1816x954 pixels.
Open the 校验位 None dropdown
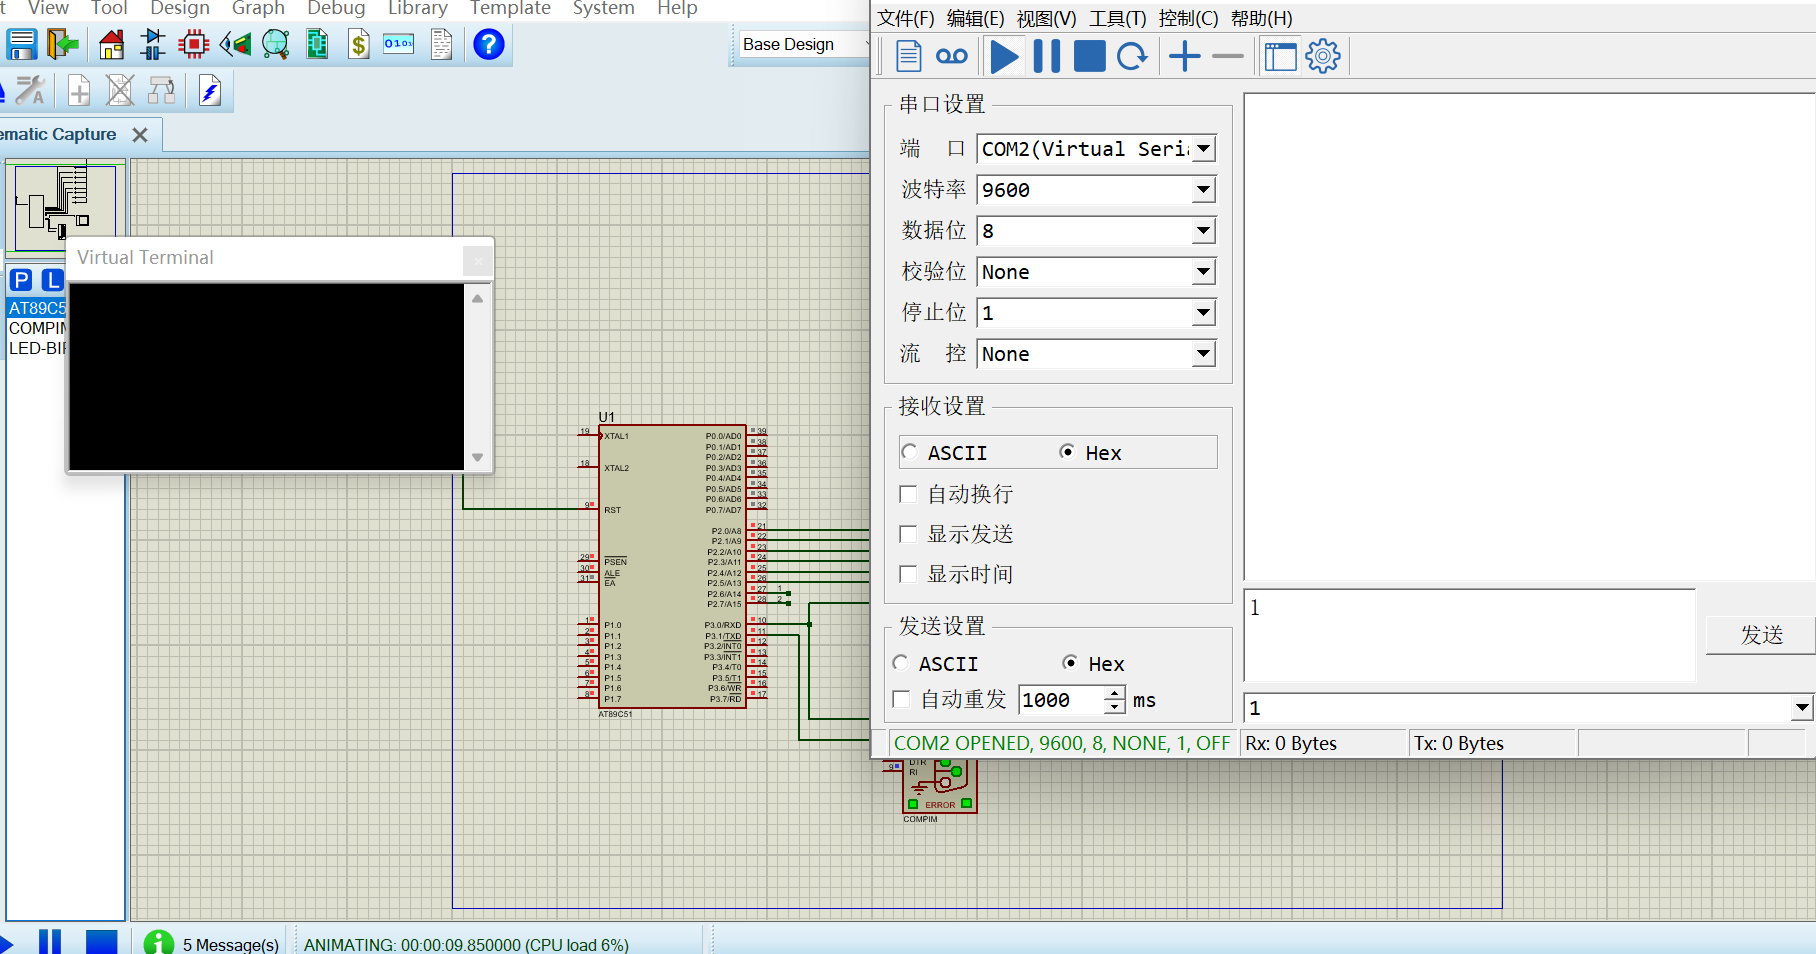[x=1204, y=272]
